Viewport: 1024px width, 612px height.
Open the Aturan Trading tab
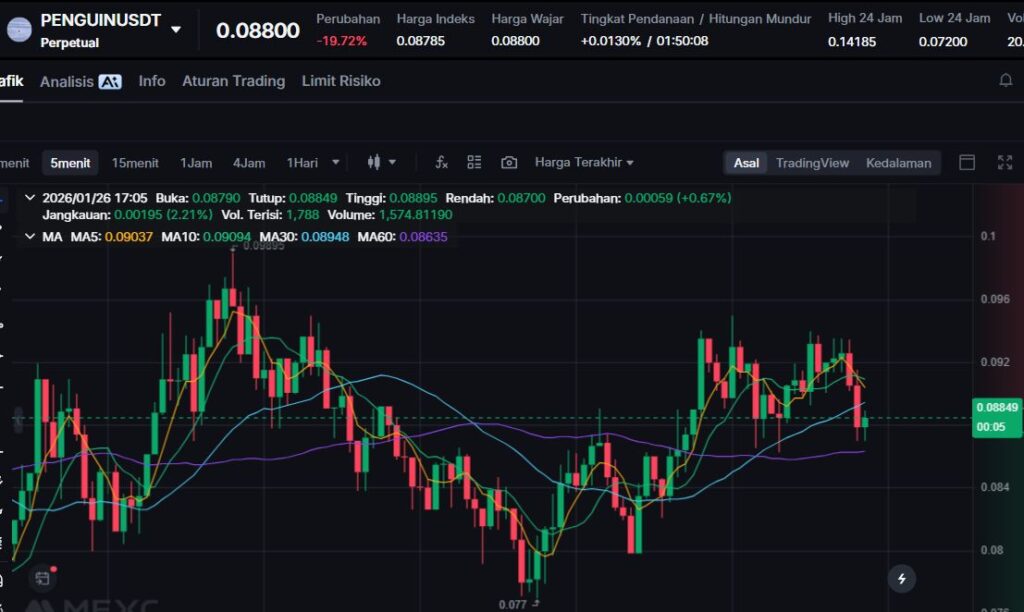pos(233,81)
